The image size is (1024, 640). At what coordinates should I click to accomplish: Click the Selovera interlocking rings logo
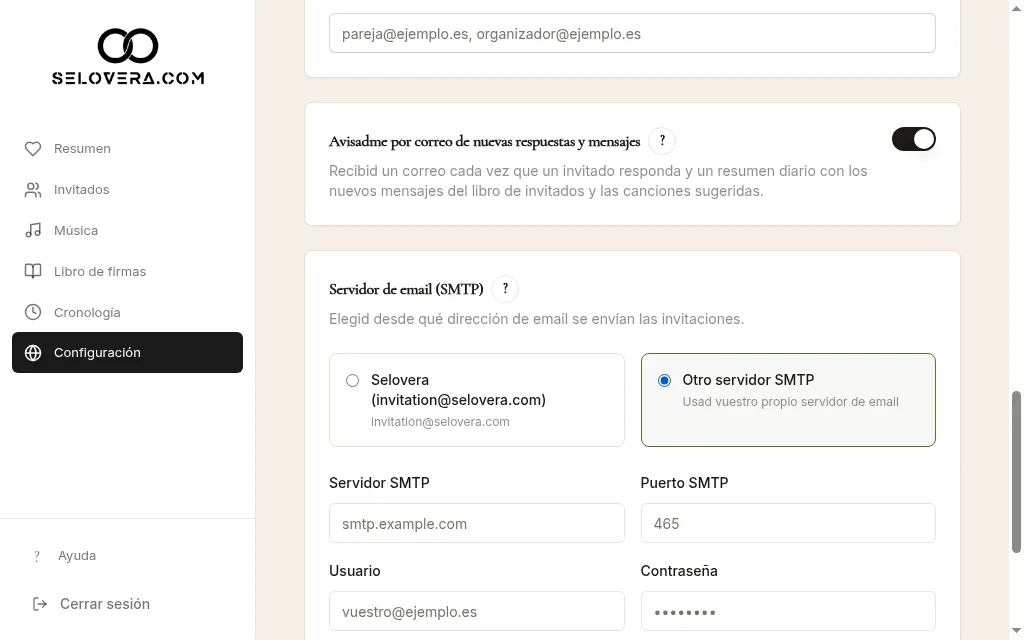point(128,46)
